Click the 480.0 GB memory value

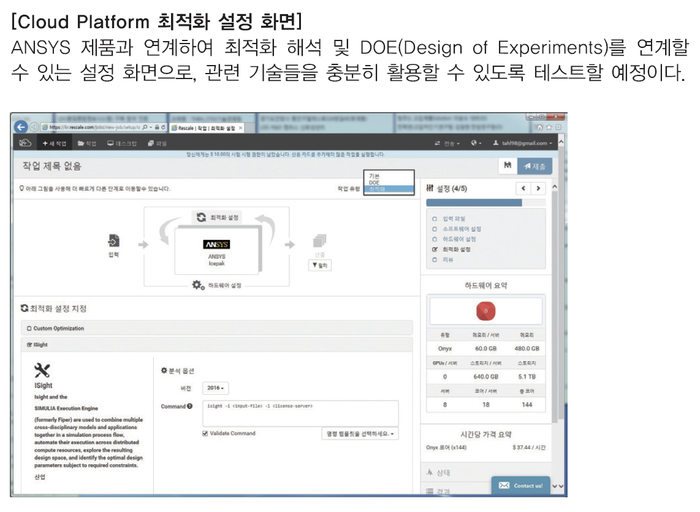(527, 349)
